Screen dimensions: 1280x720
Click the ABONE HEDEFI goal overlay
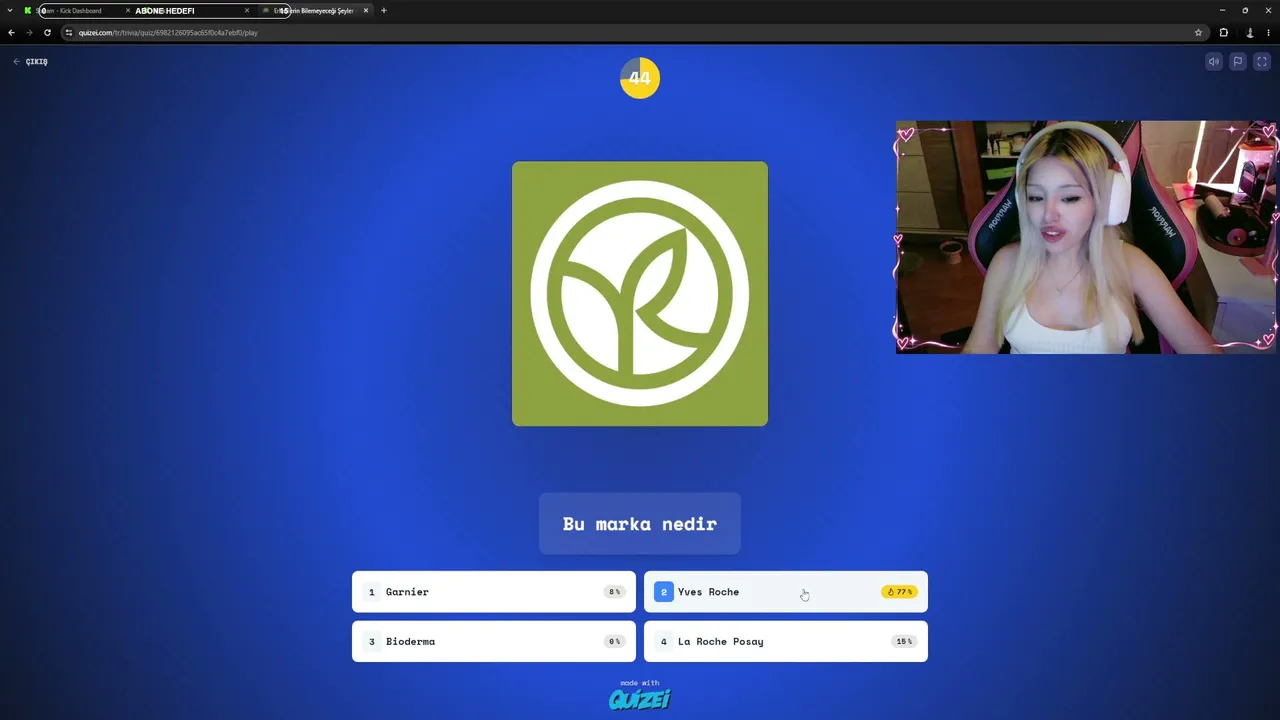(x=165, y=10)
